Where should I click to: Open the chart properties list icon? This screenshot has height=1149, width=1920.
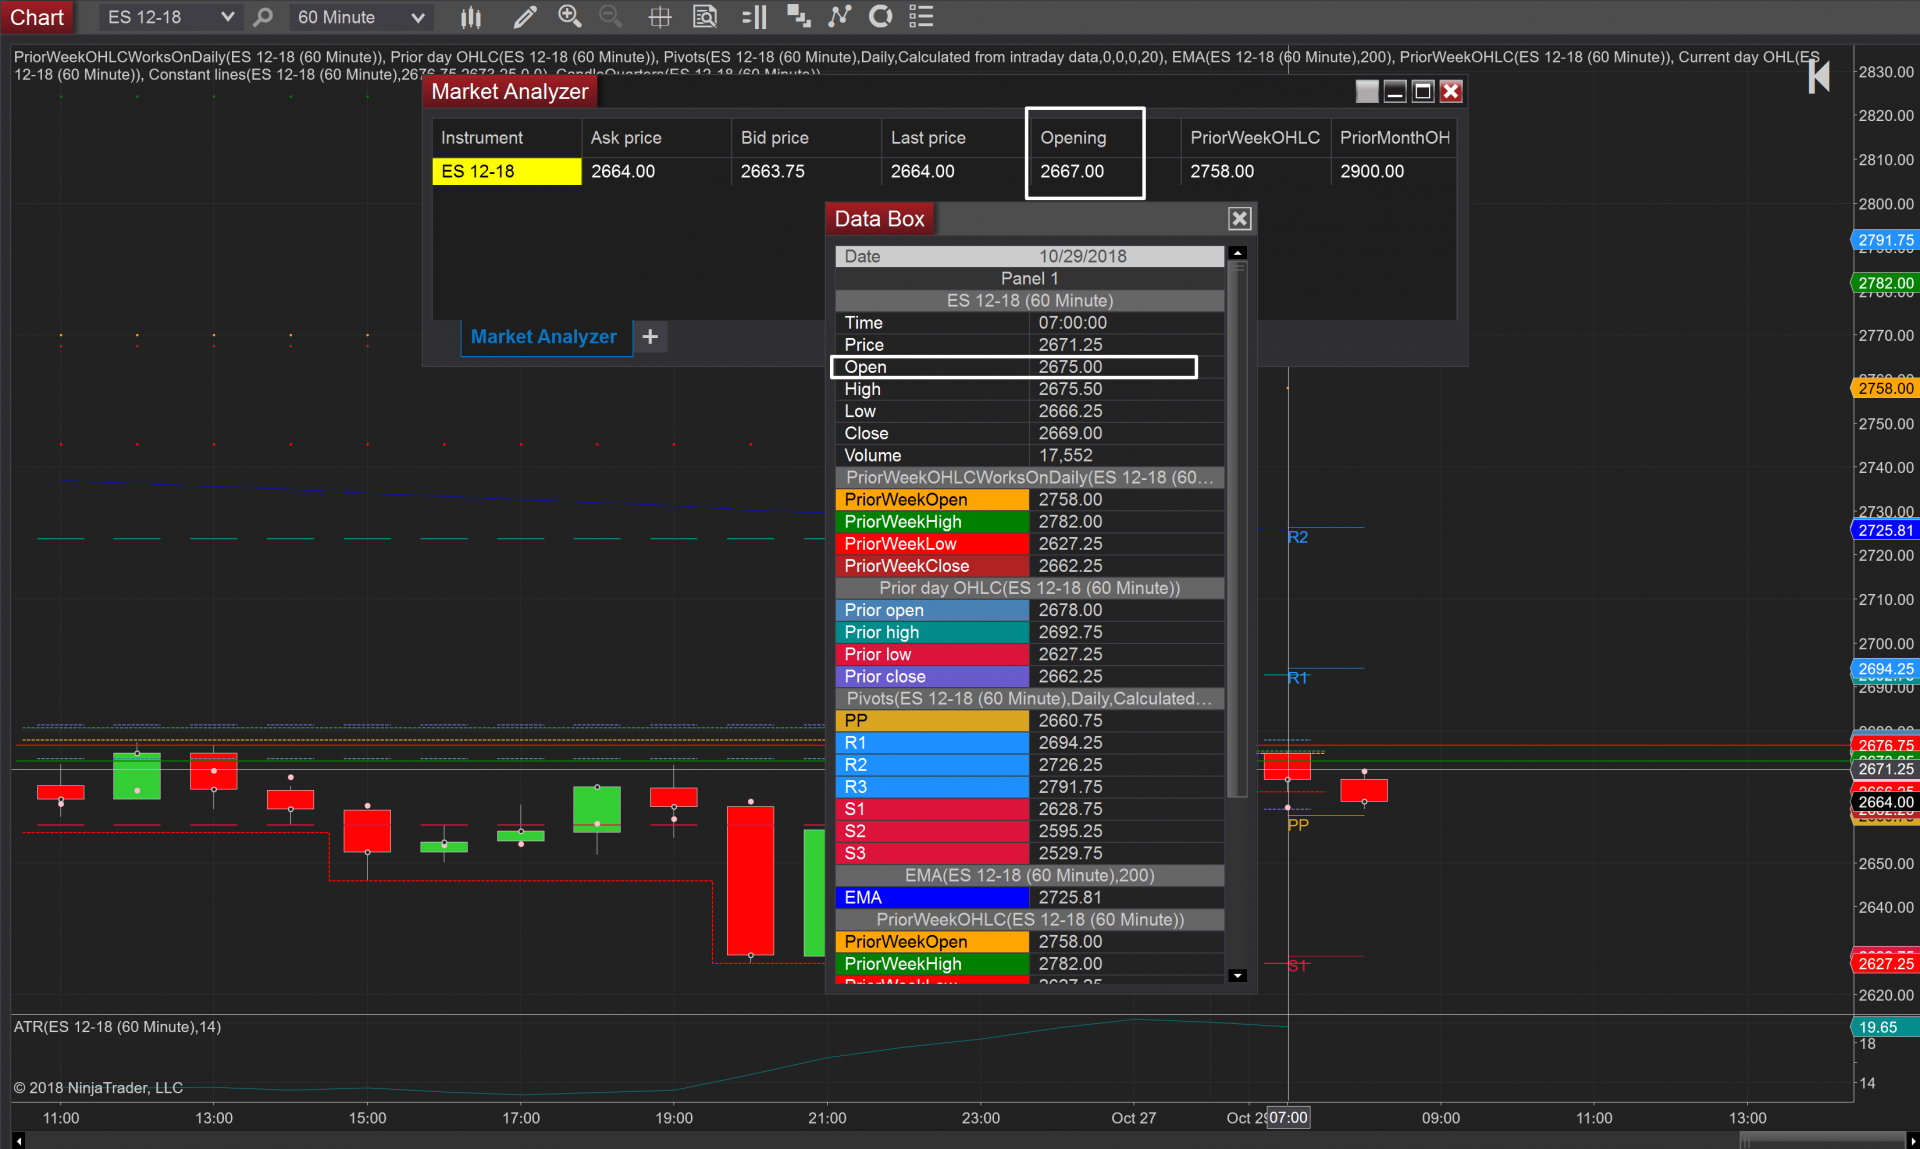click(921, 16)
